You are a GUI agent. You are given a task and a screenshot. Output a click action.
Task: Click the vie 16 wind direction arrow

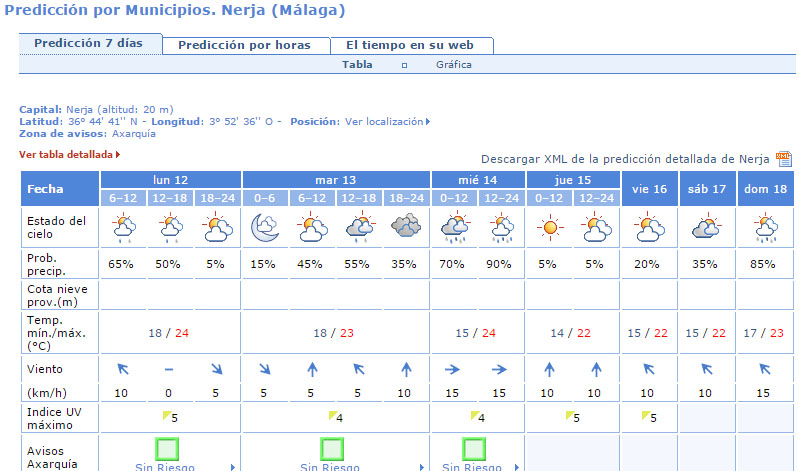pyautogui.click(x=649, y=369)
